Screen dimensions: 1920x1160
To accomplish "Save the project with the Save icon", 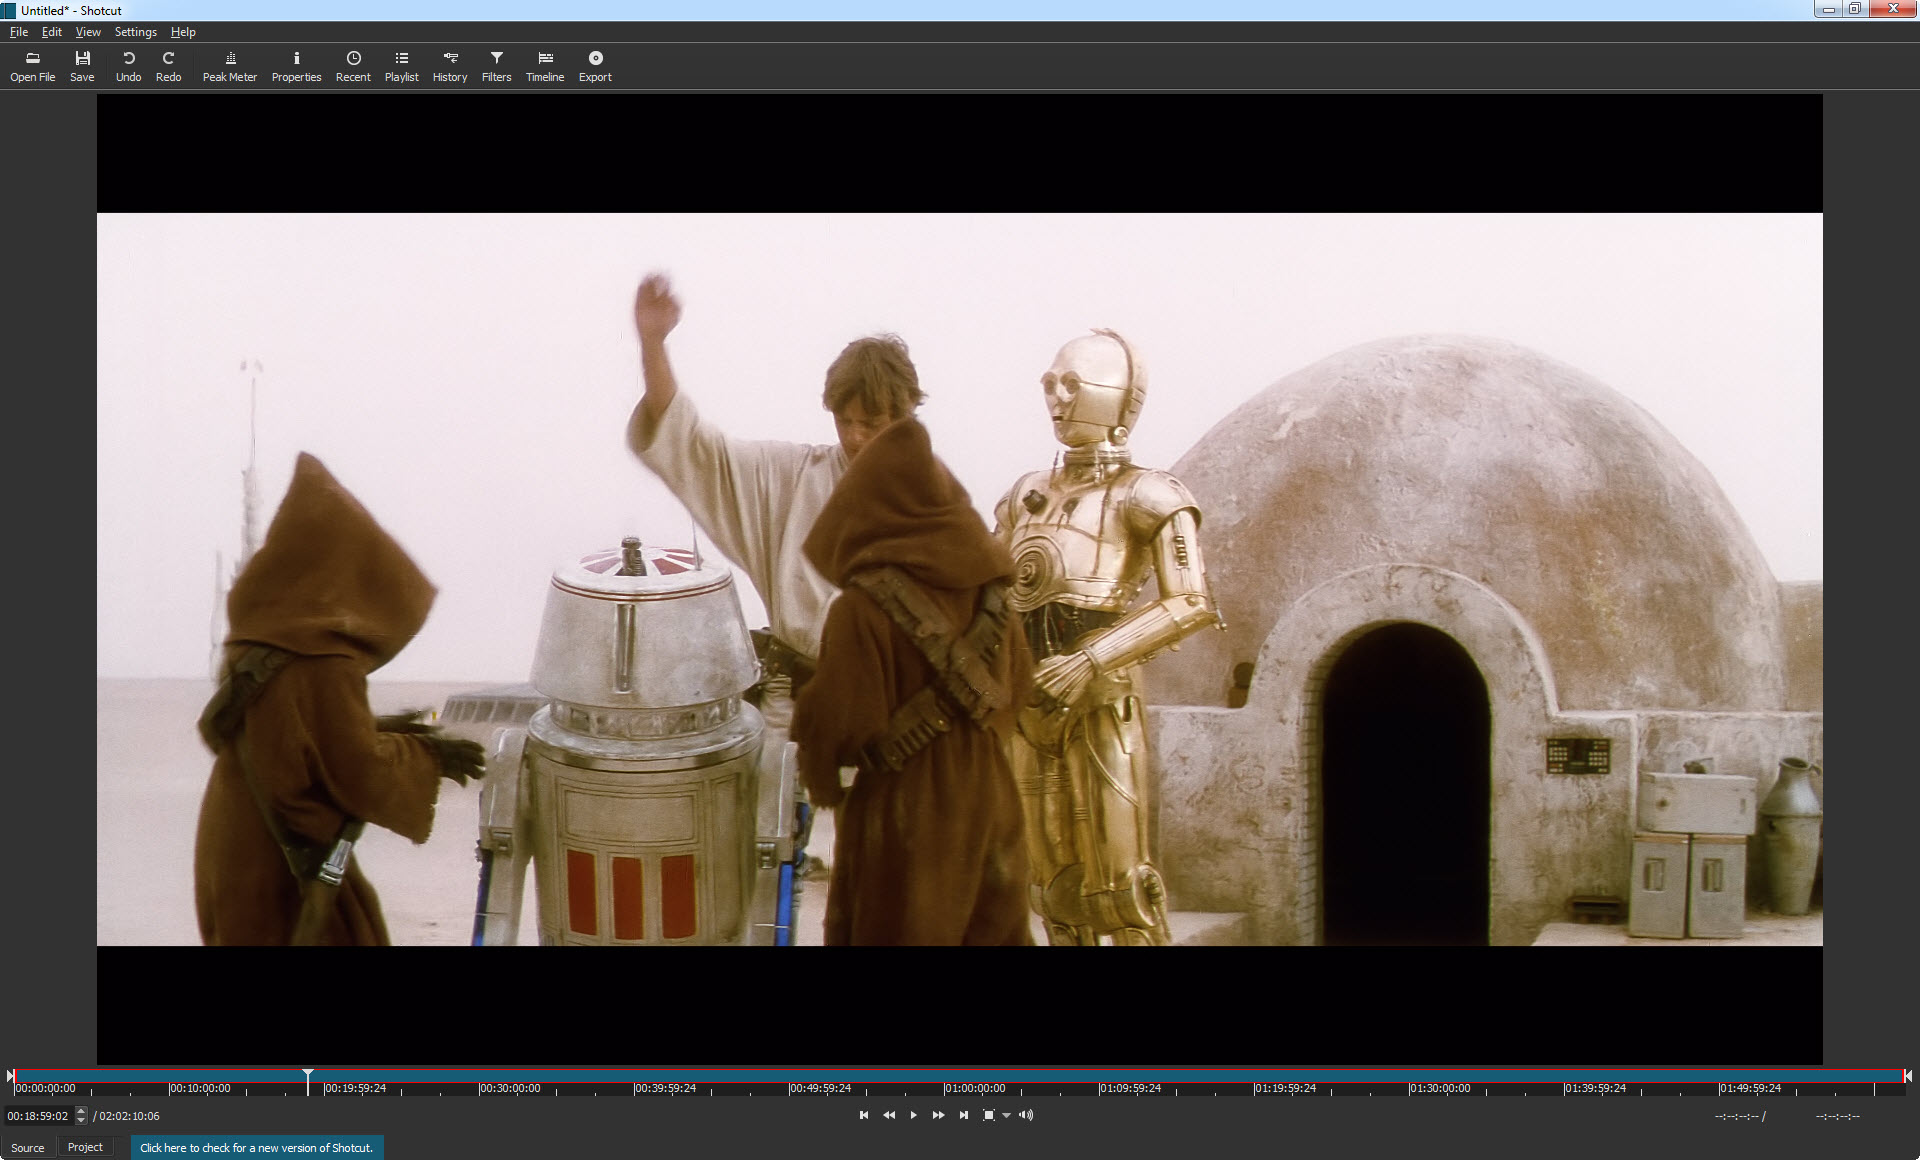I will (x=82, y=66).
